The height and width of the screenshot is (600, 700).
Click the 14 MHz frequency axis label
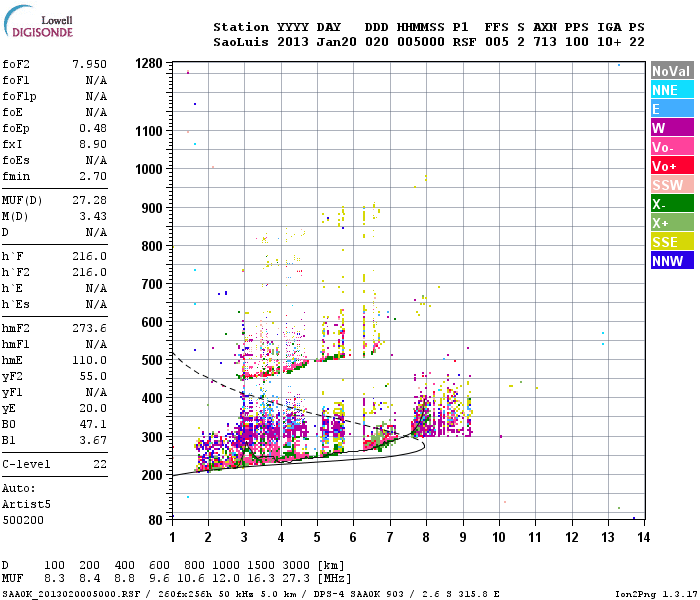point(643,537)
